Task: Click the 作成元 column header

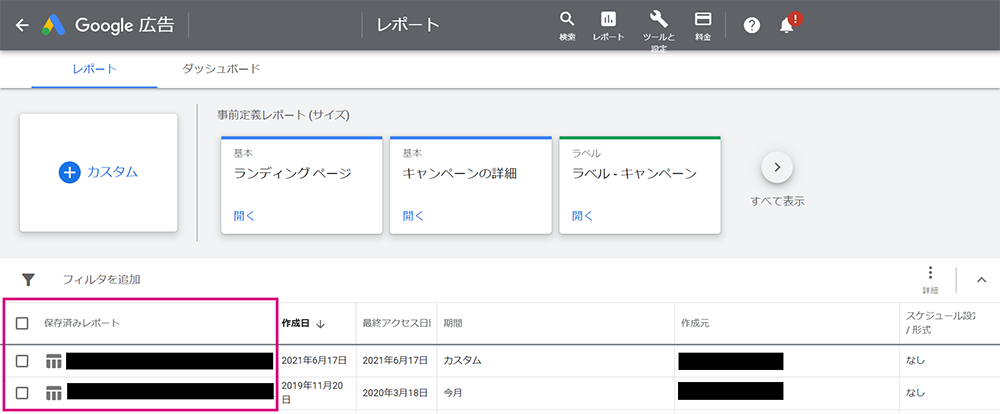Action: (x=695, y=323)
